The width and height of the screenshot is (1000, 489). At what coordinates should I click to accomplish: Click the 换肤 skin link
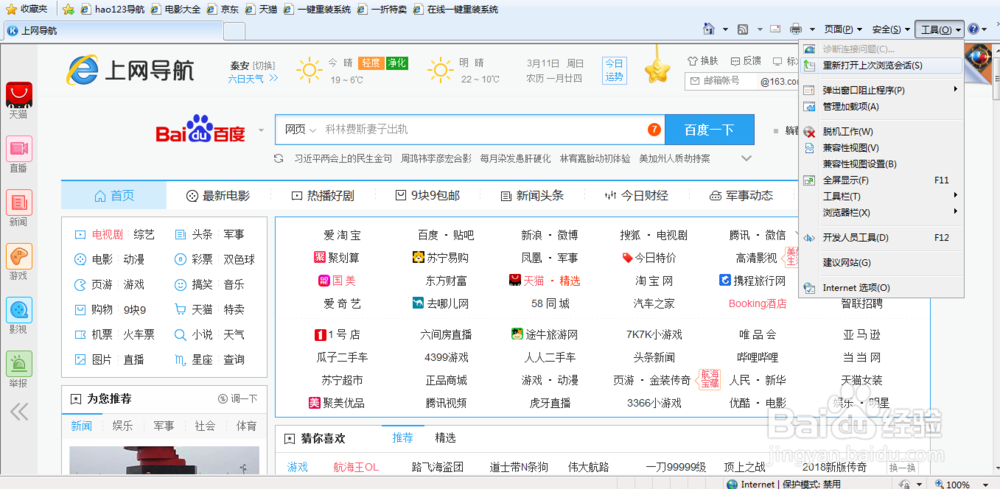[x=702, y=61]
